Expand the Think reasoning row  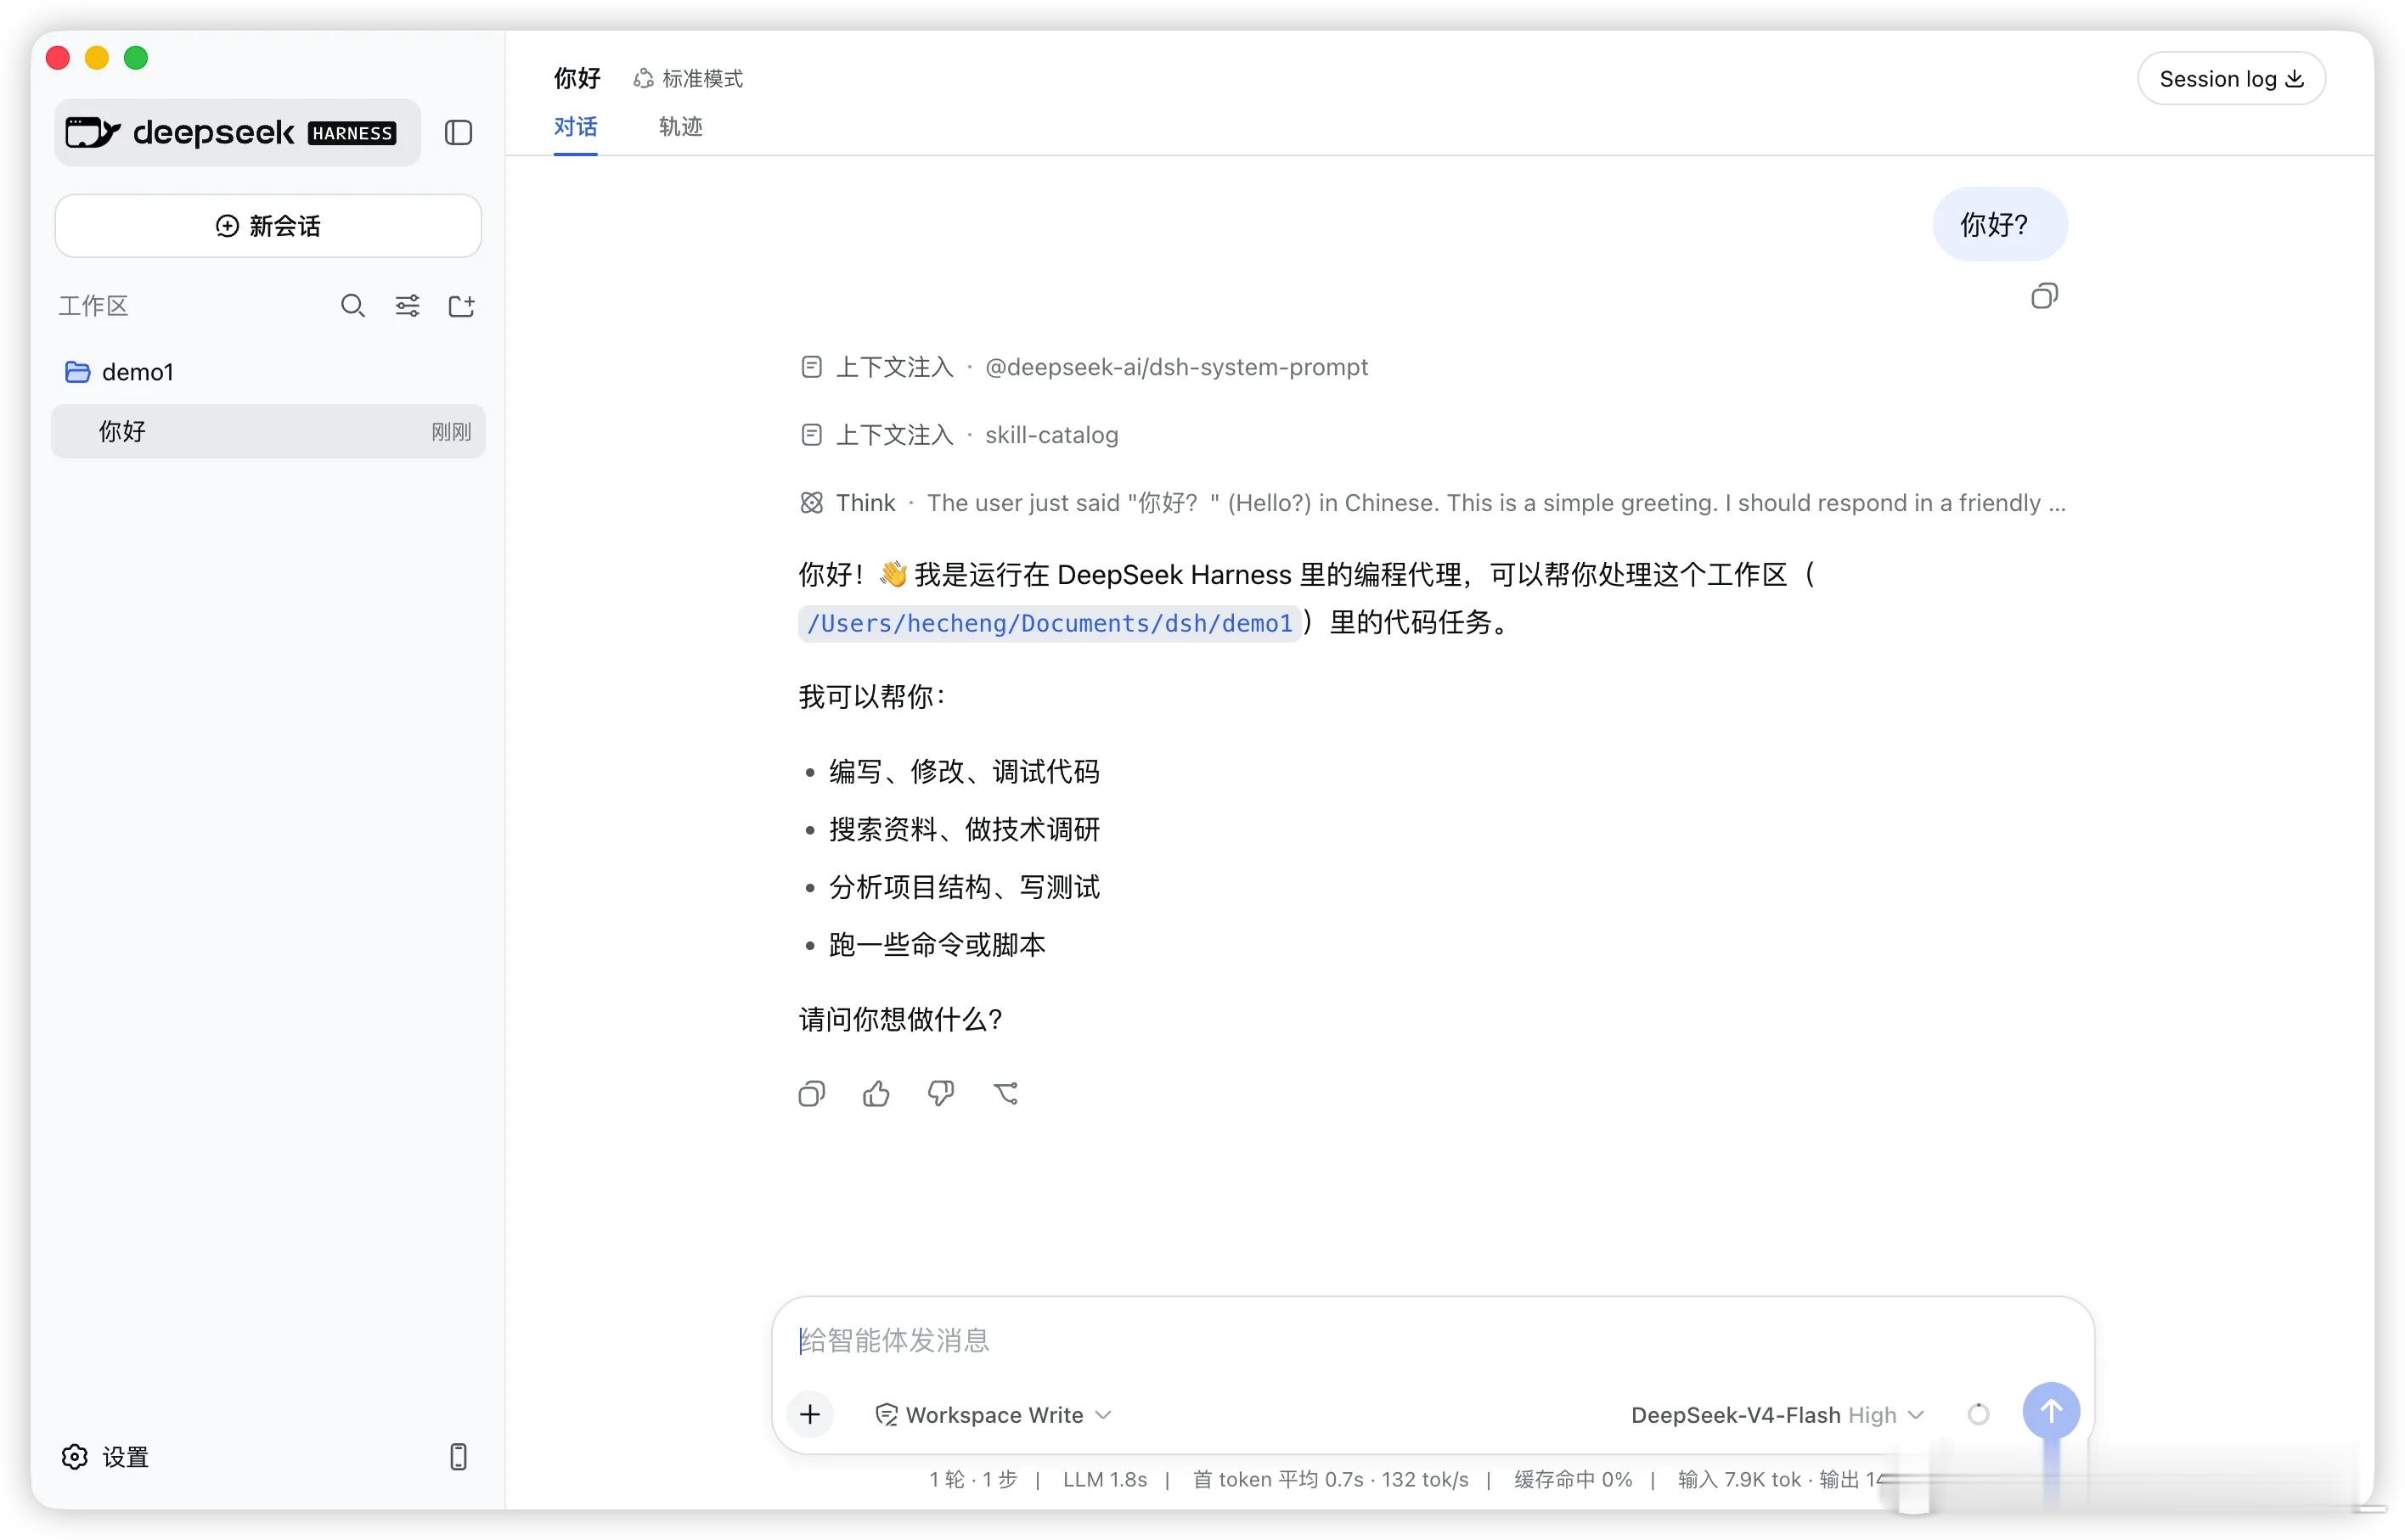click(x=1432, y=503)
